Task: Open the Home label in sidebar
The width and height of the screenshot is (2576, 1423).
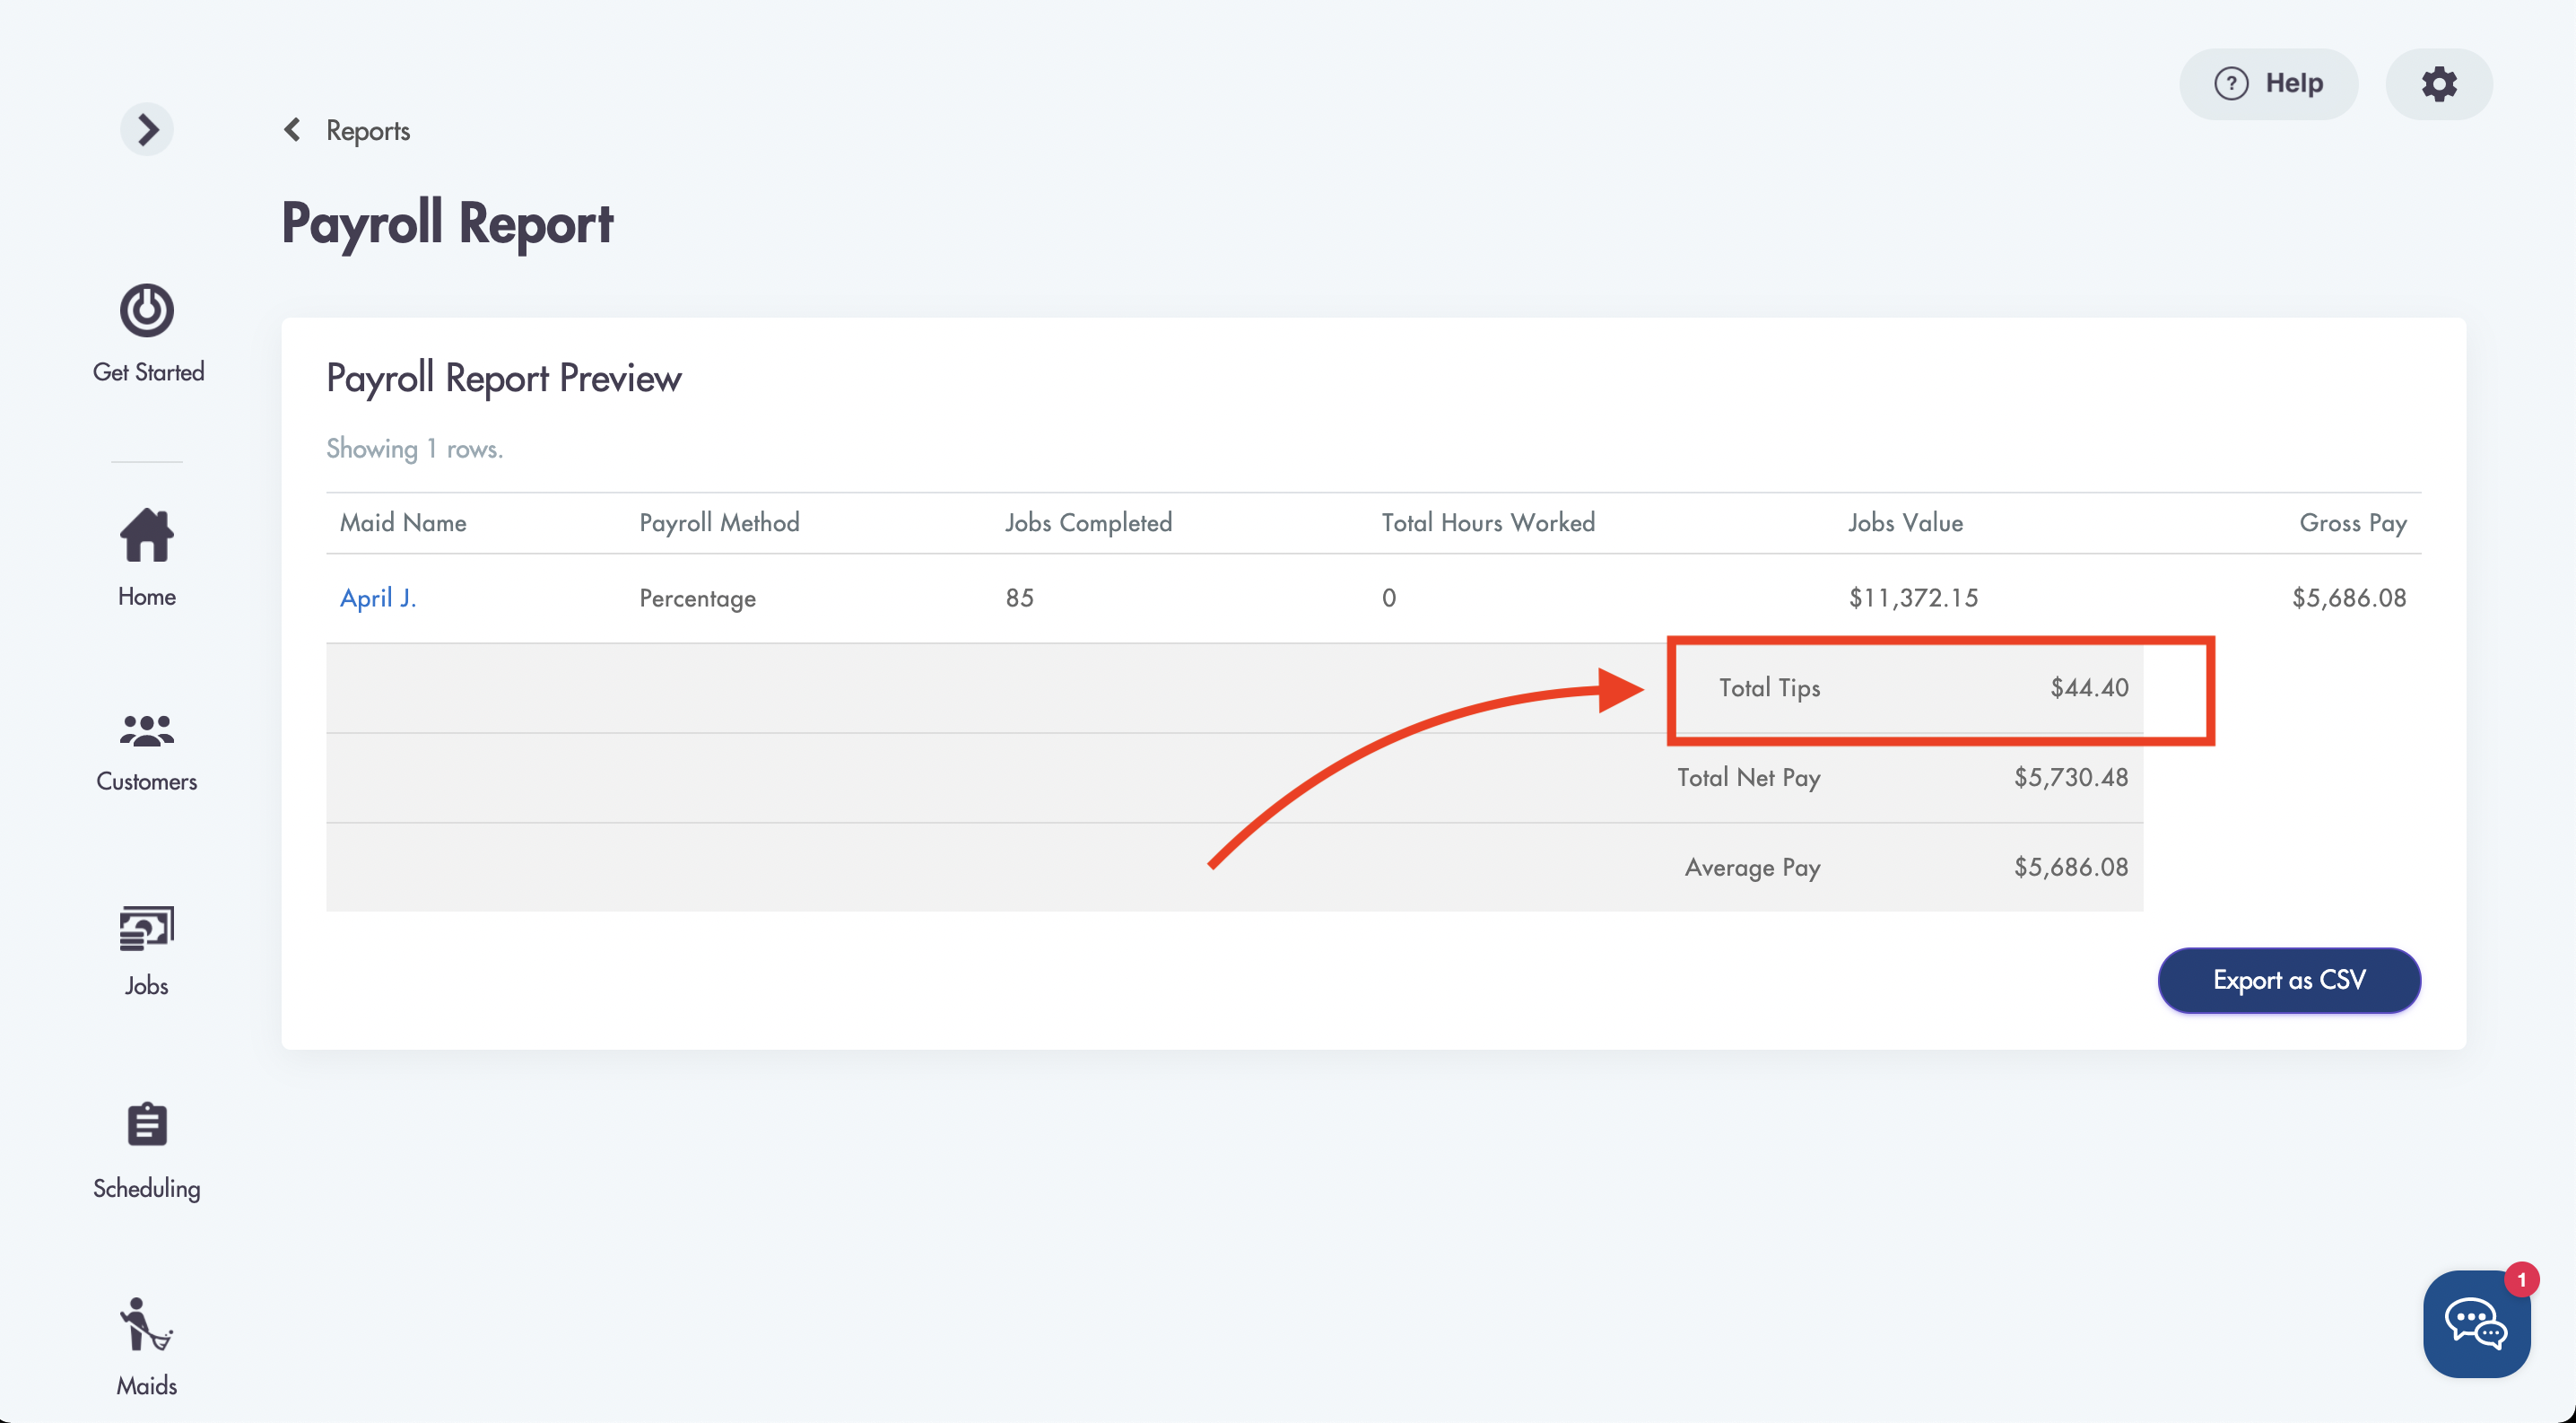Action: [x=147, y=597]
